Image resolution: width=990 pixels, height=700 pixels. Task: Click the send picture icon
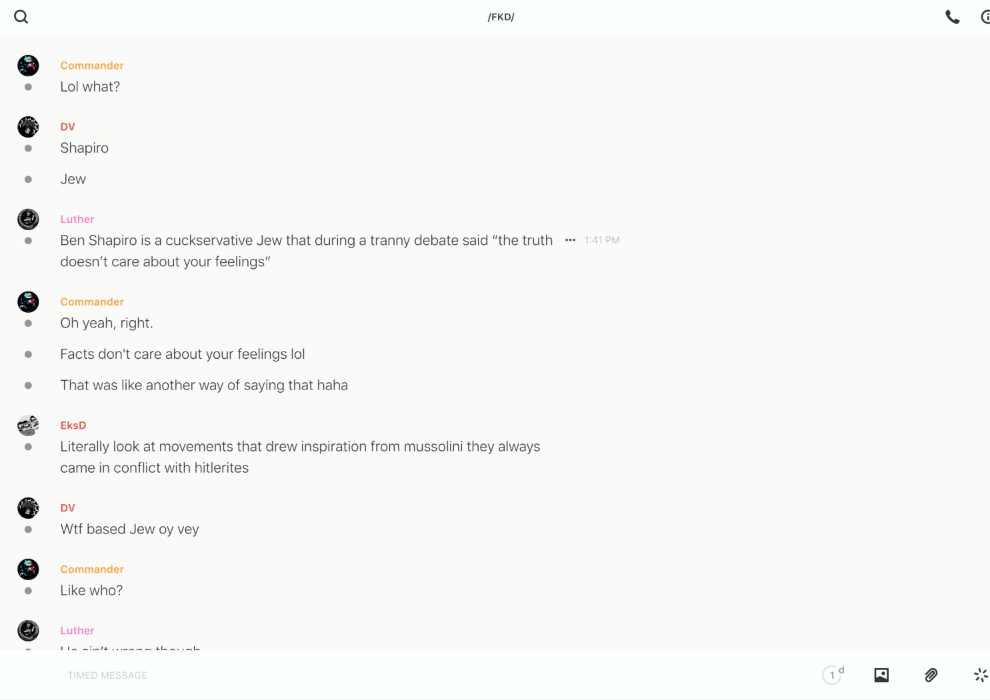(x=881, y=675)
